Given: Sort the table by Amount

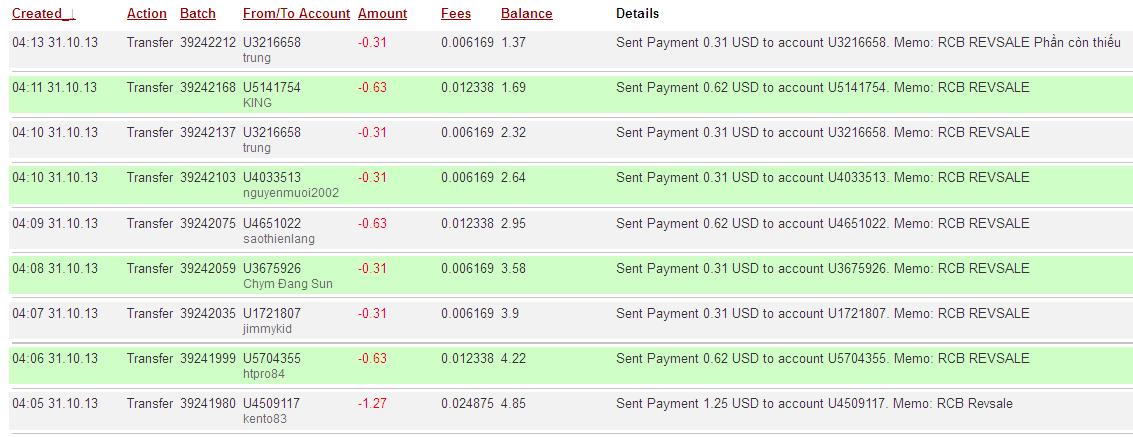Looking at the screenshot, I should click(382, 14).
